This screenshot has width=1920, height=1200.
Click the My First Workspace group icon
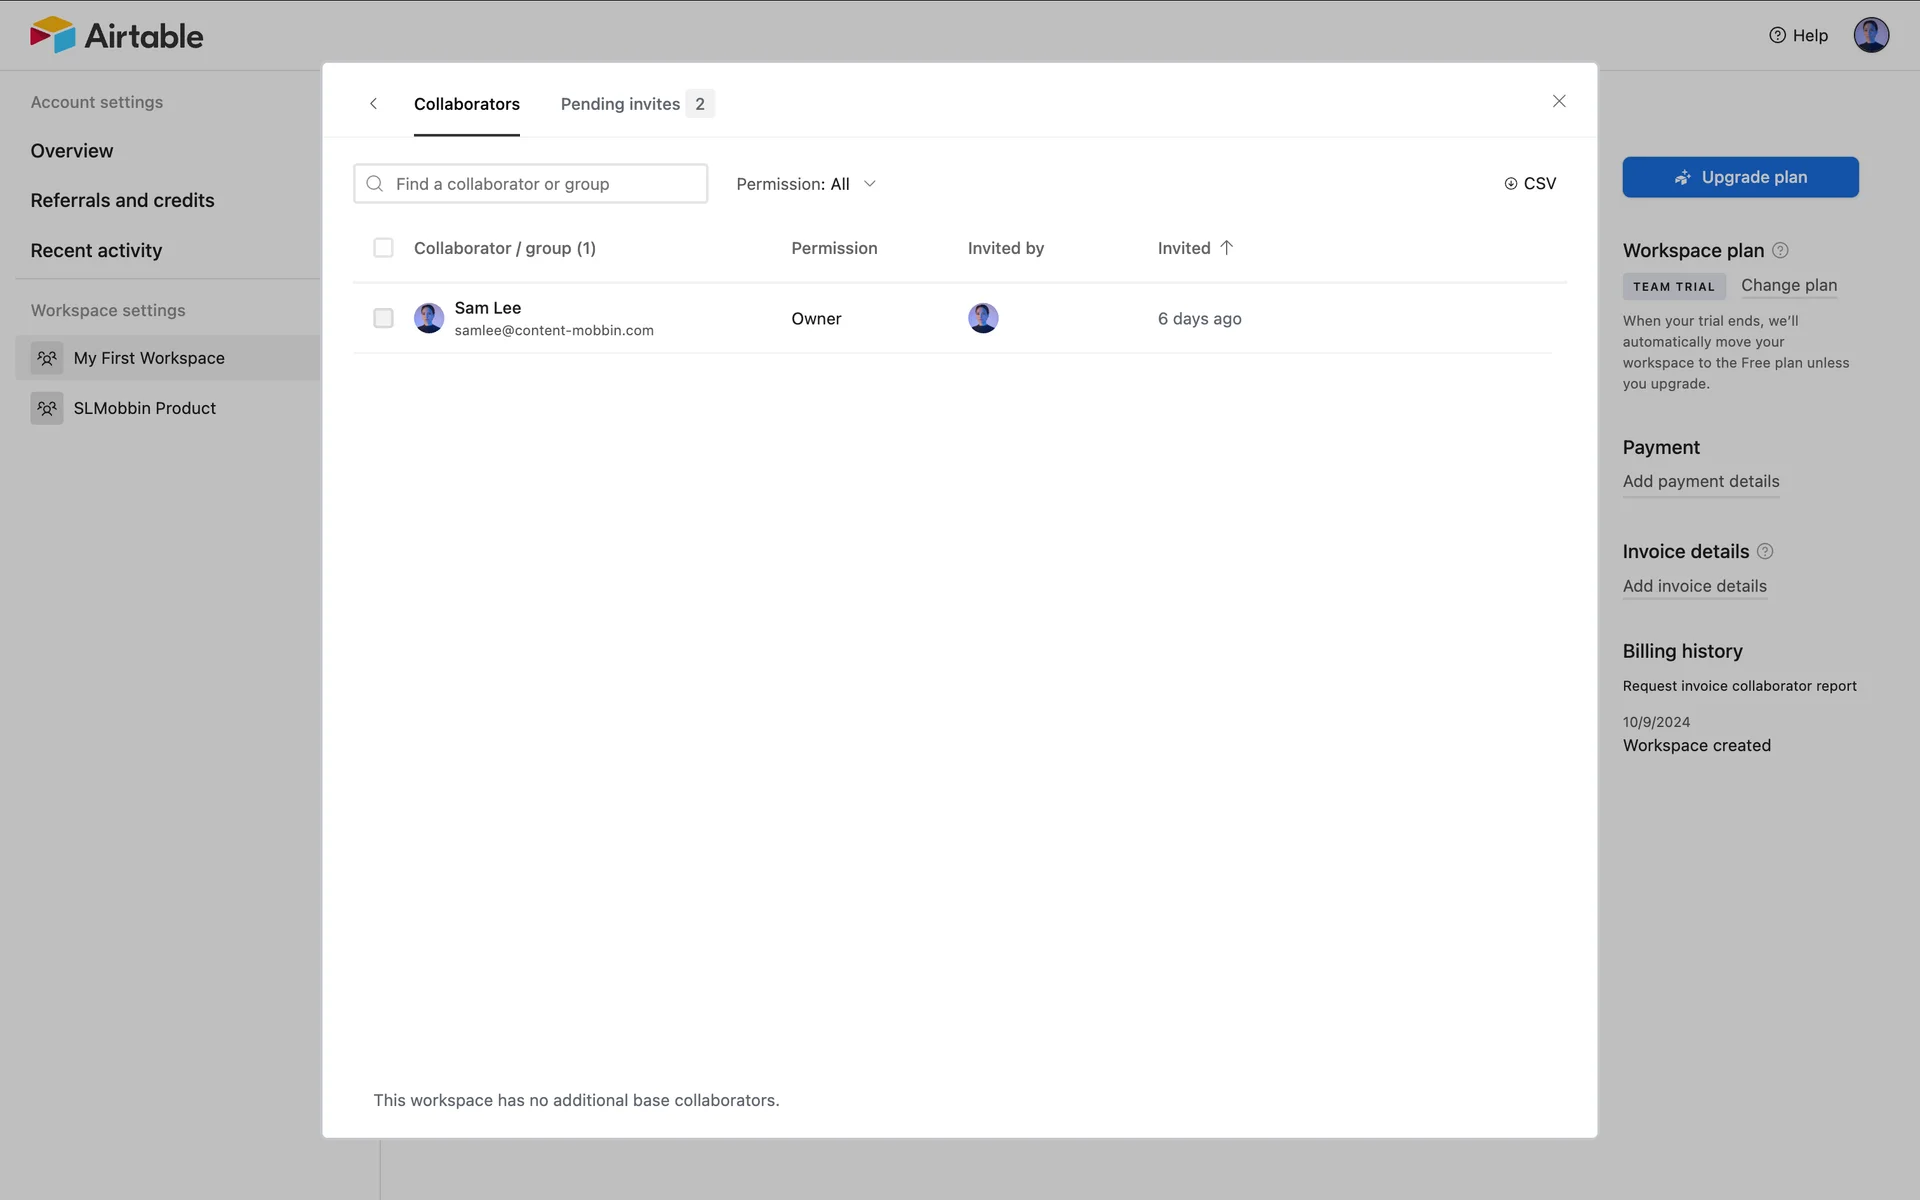click(47, 358)
